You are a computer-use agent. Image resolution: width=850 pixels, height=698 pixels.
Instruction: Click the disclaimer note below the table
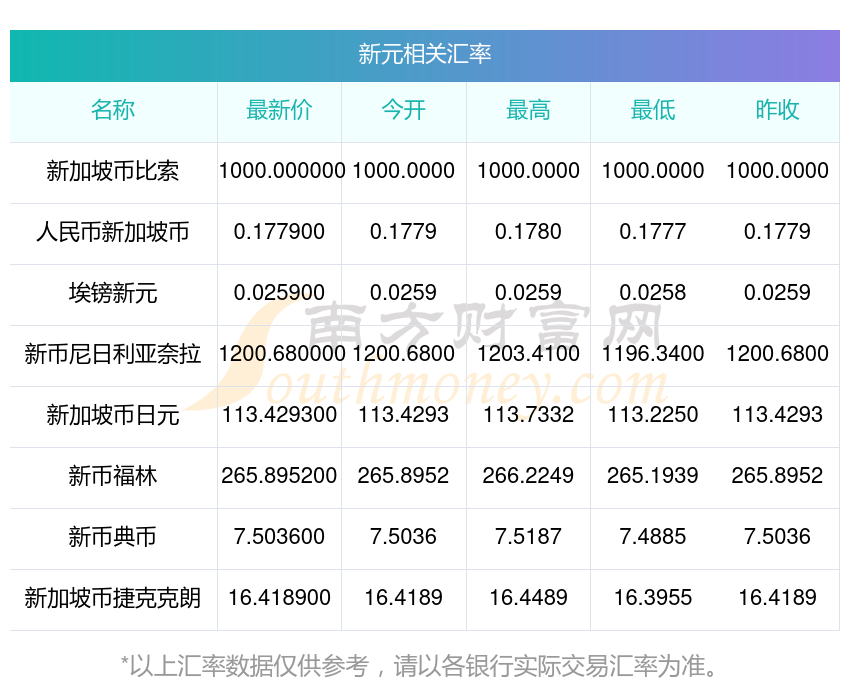pyautogui.click(x=418, y=666)
